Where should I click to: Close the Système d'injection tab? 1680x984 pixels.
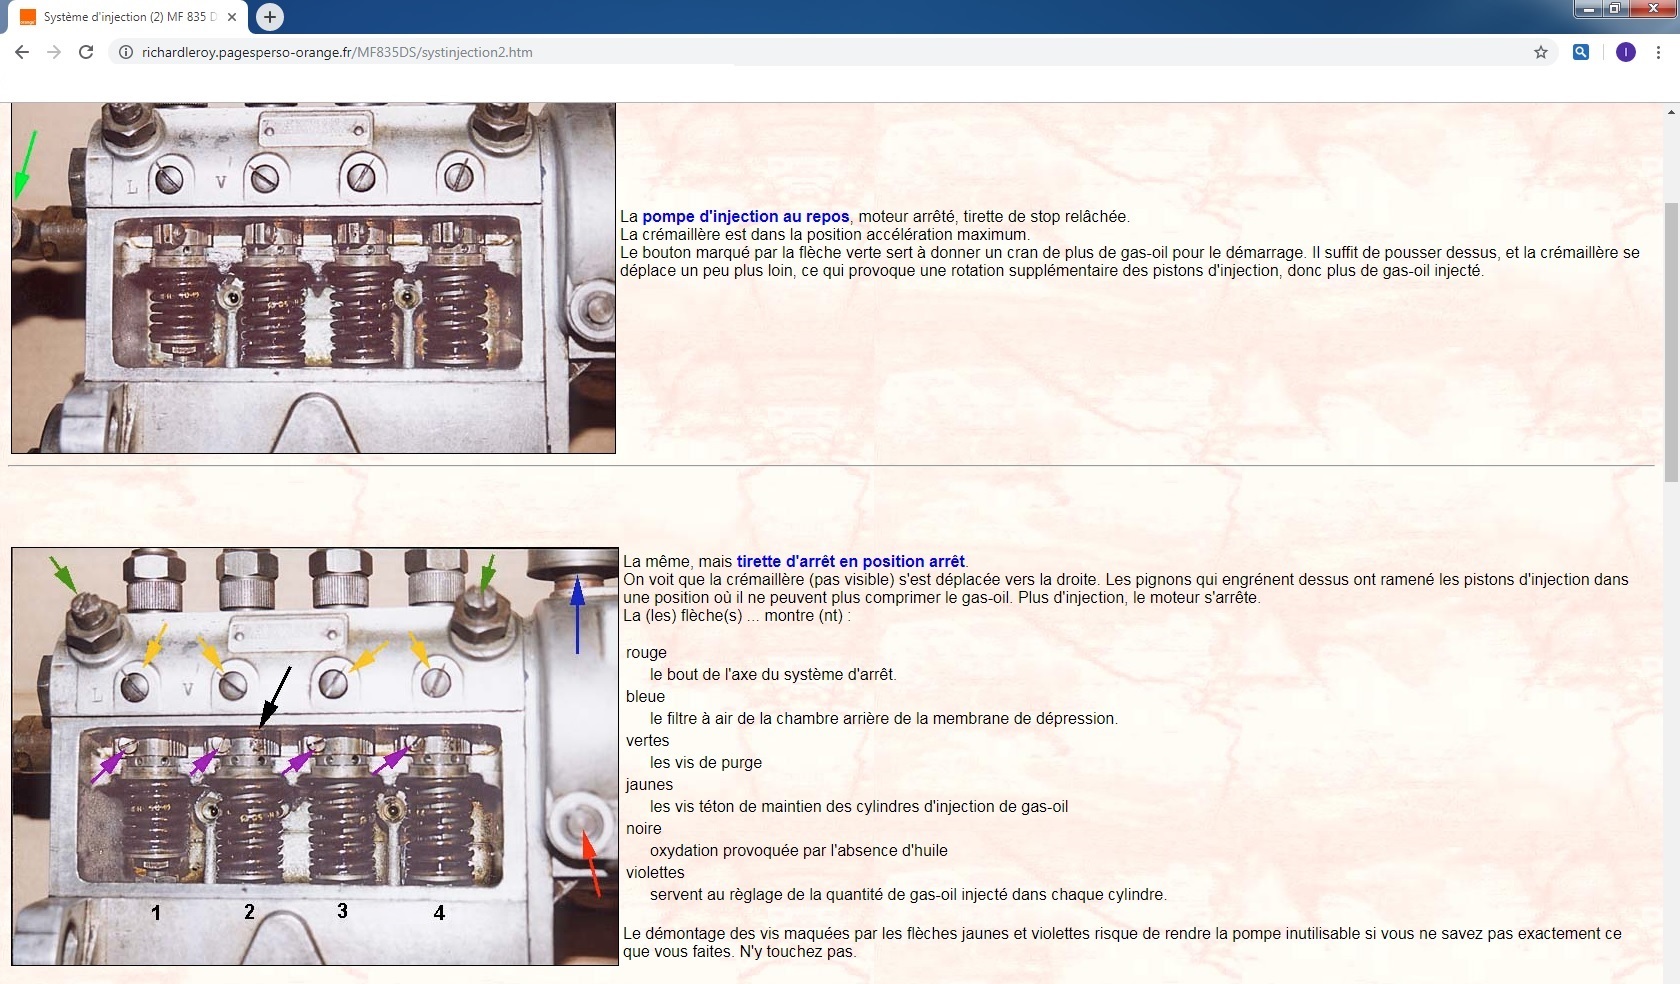(x=232, y=17)
